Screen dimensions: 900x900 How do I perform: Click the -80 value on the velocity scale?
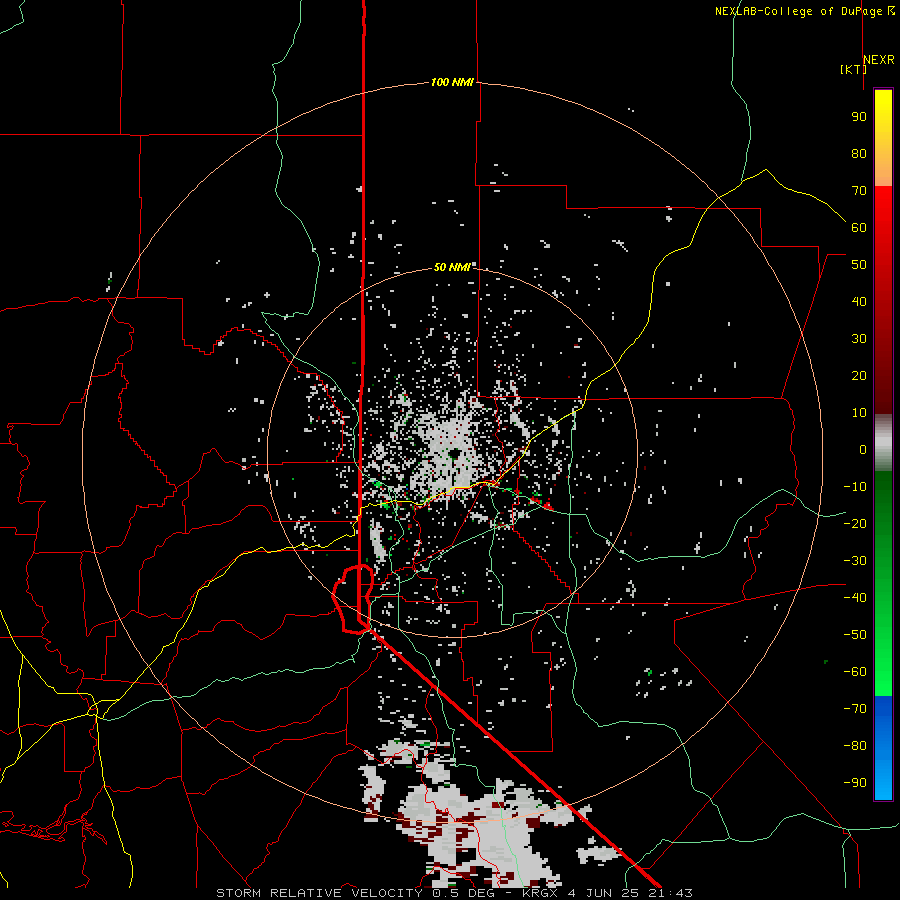tap(855, 746)
